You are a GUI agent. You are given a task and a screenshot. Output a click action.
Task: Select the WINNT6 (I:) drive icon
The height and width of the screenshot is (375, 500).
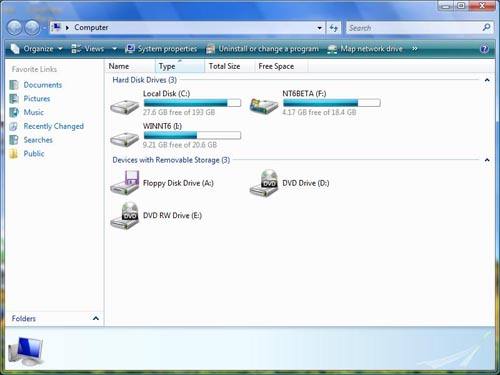pyautogui.click(x=124, y=138)
